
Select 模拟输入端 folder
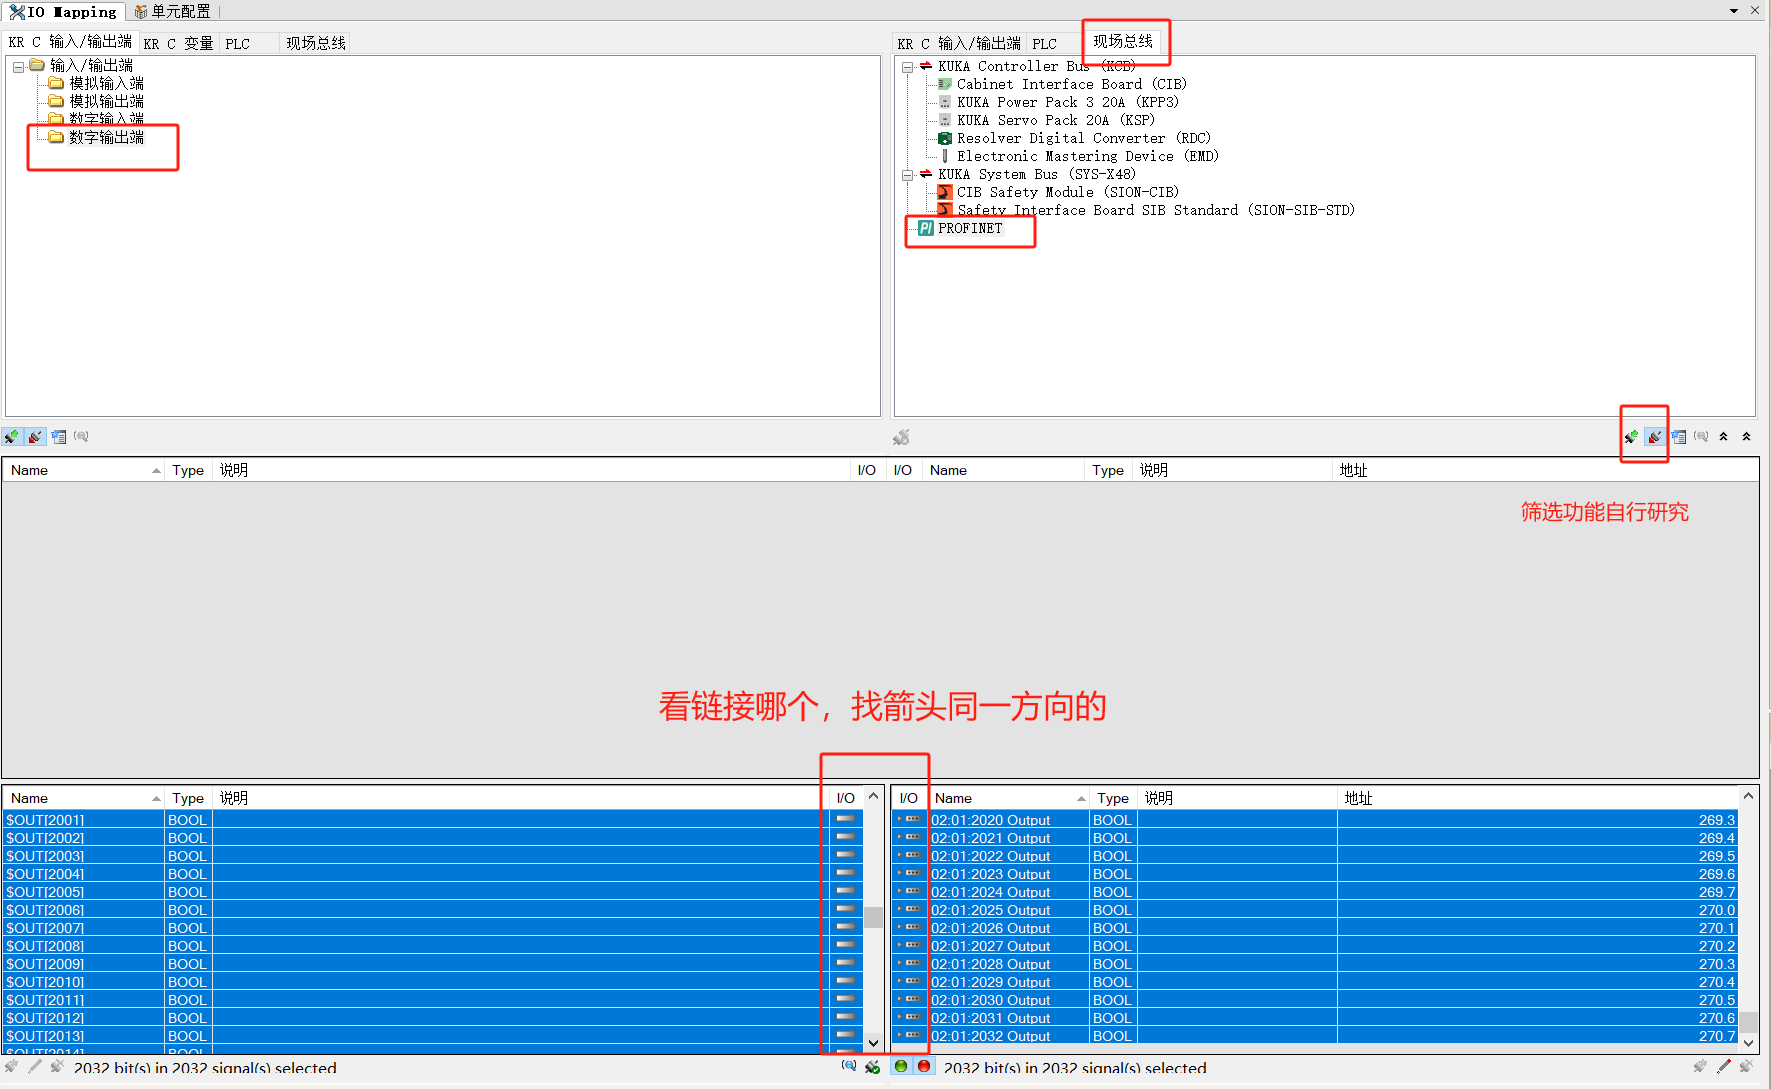106,83
